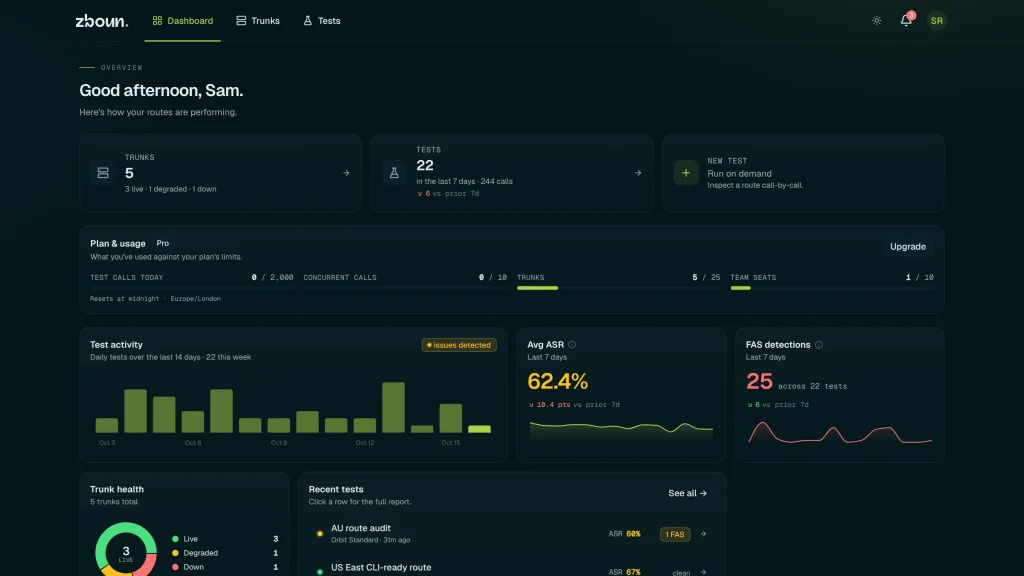Click the 1 FAS badge

pos(675,534)
